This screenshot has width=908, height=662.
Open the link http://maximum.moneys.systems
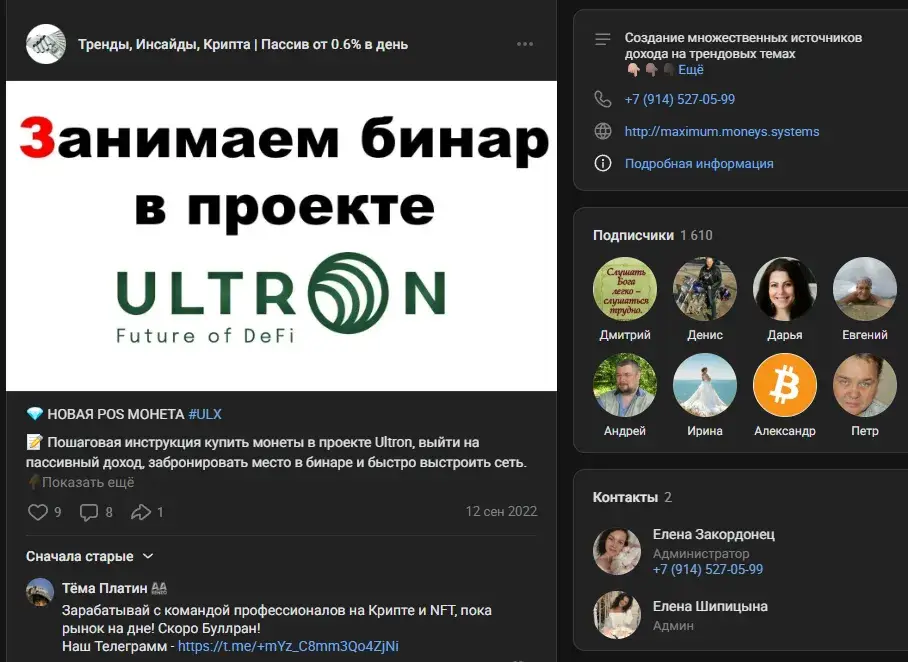coord(722,131)
